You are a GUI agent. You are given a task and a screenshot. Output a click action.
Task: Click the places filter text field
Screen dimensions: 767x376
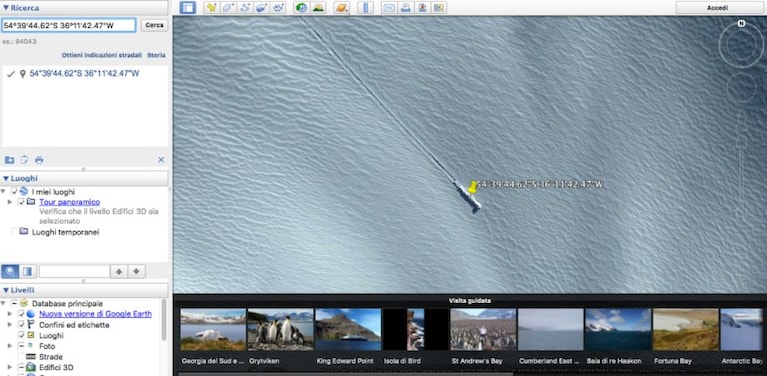coord(74,271)
